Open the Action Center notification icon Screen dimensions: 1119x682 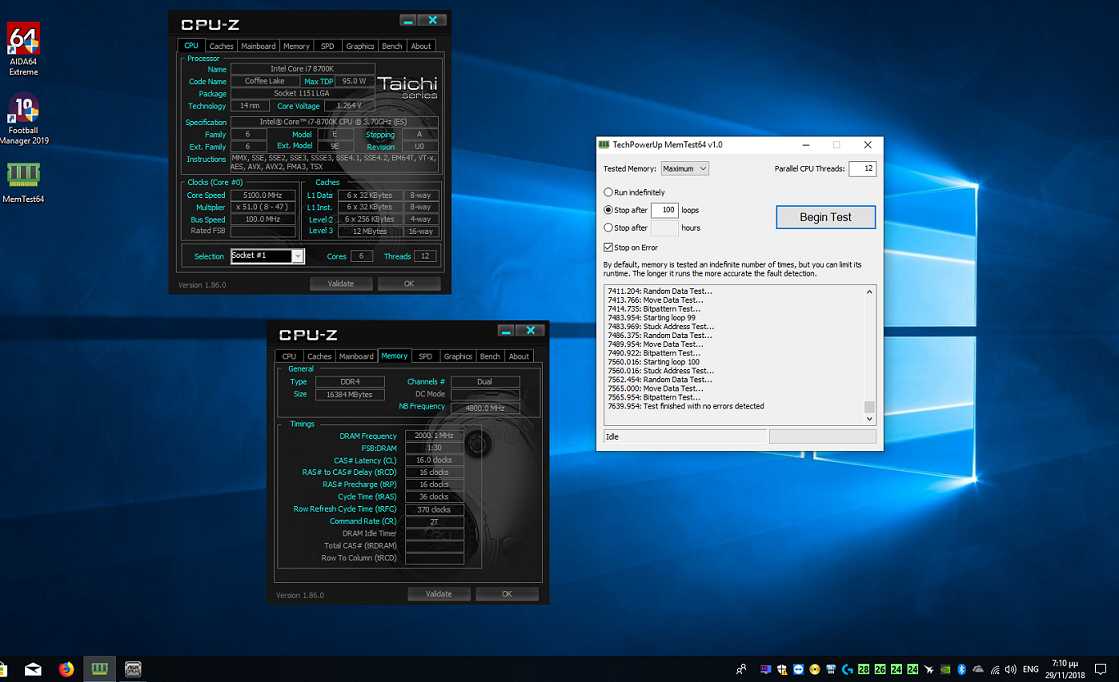1100,669
